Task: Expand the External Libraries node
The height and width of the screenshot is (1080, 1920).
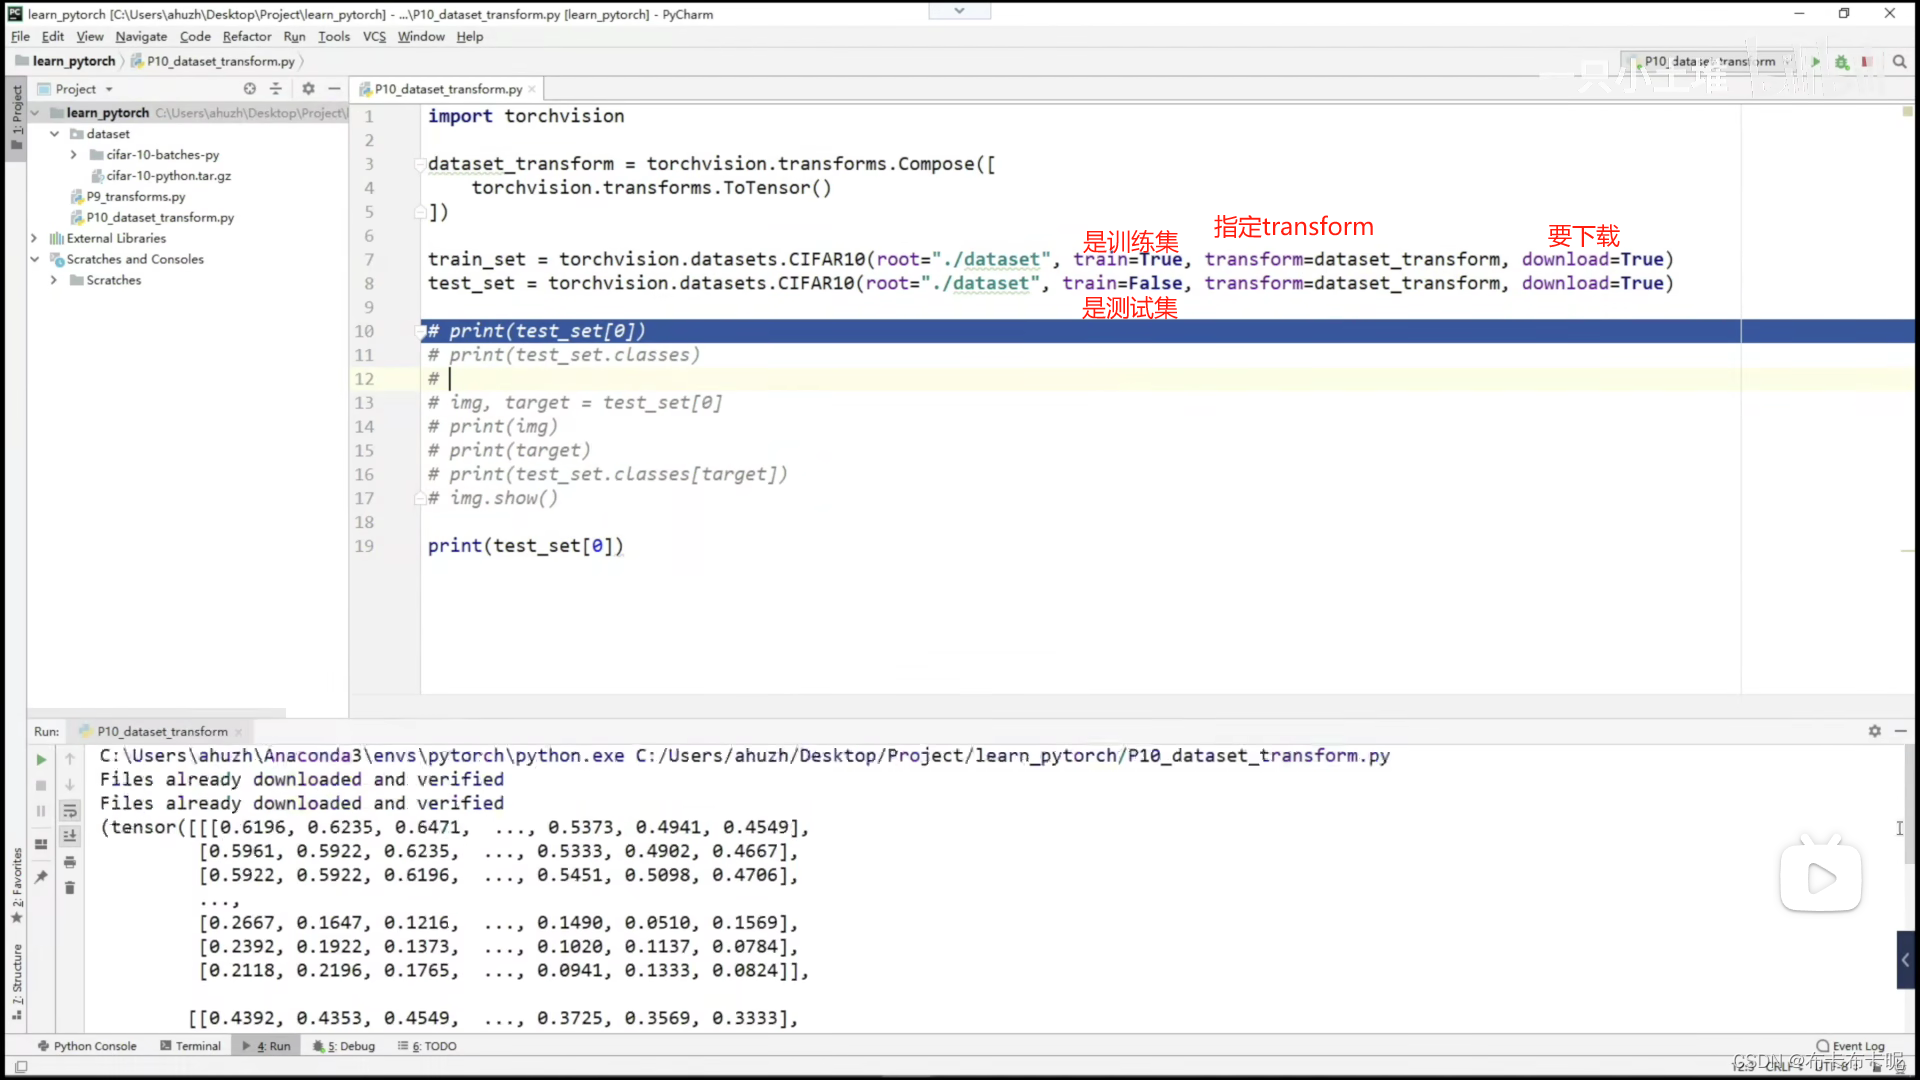Action: coord(34,238)
